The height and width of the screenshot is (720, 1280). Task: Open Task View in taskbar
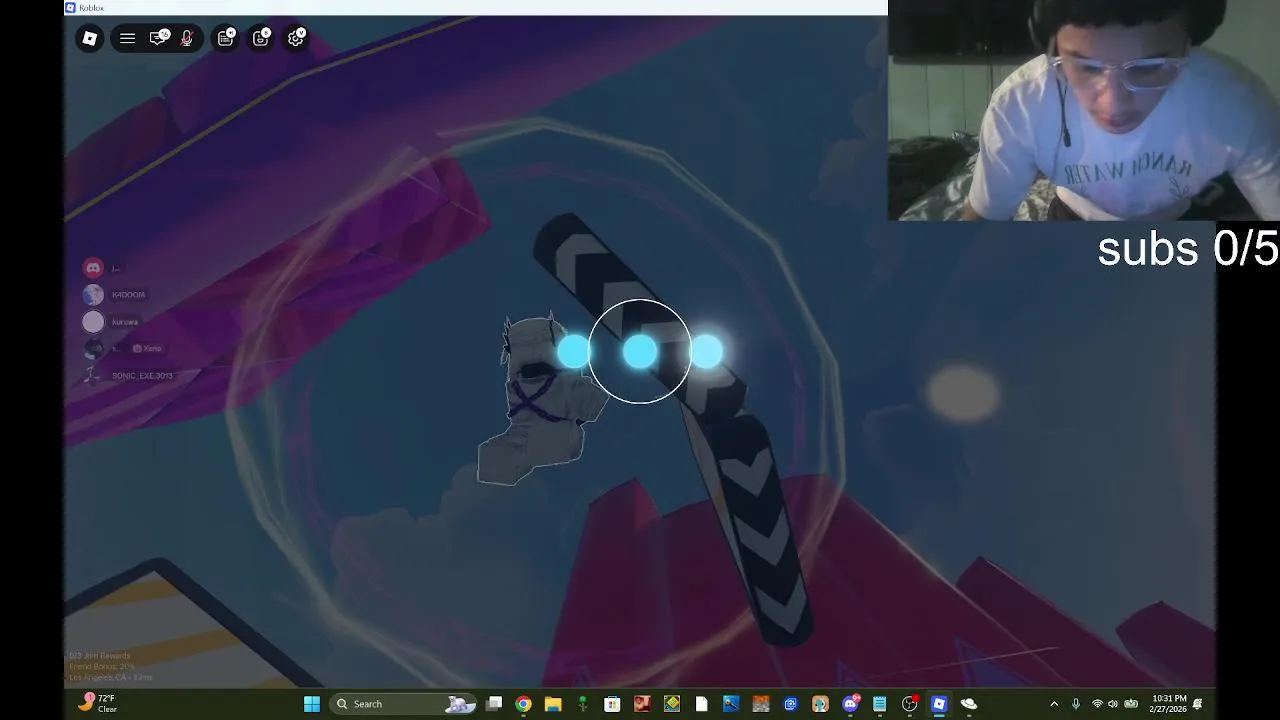(494, 704)
